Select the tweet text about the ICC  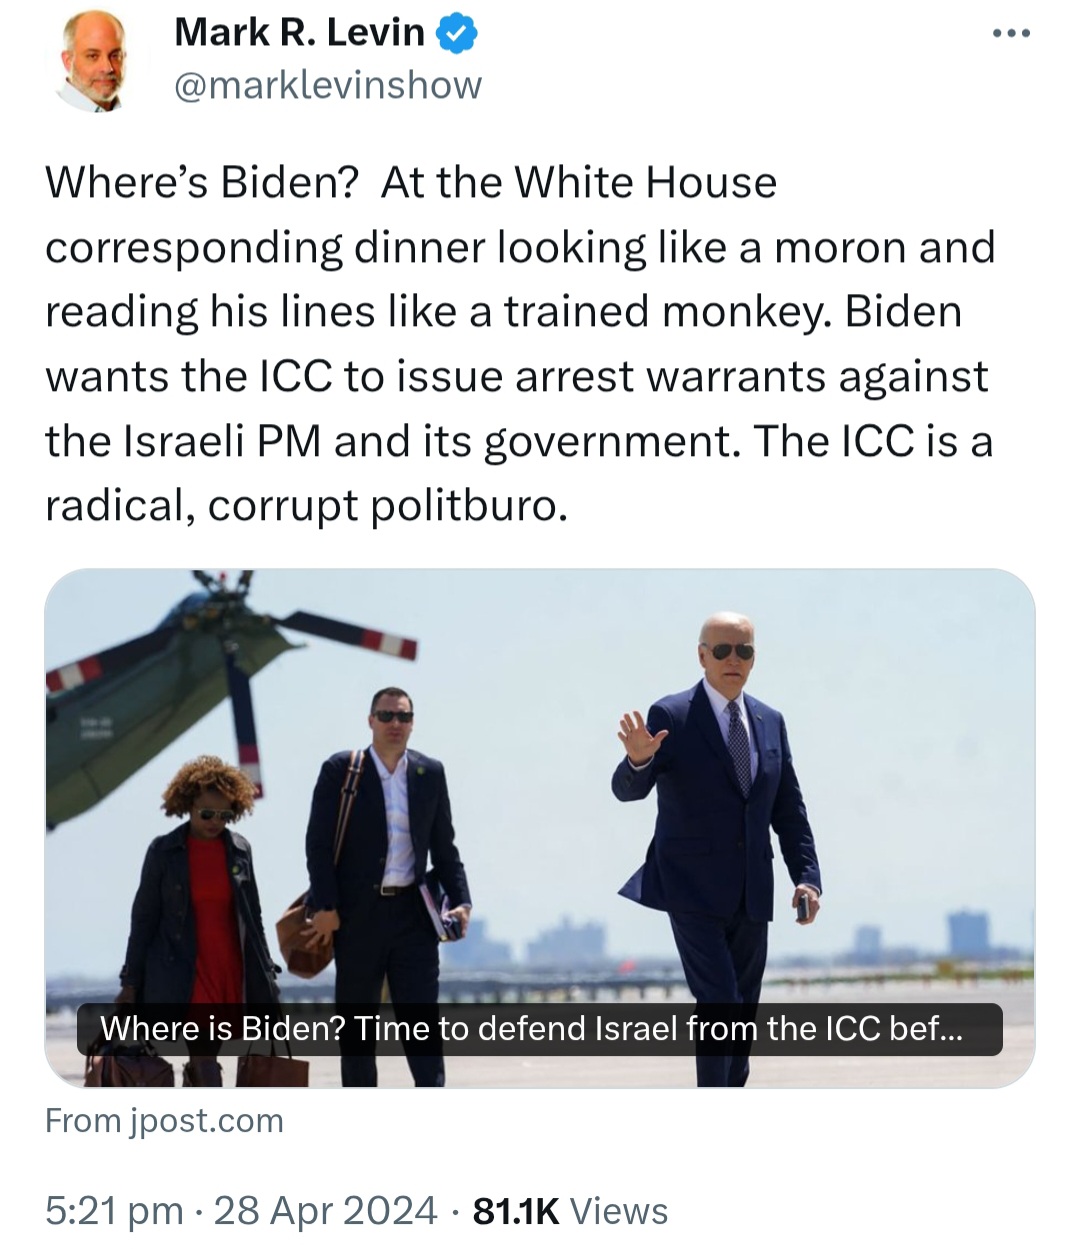[x=520, y=343]
